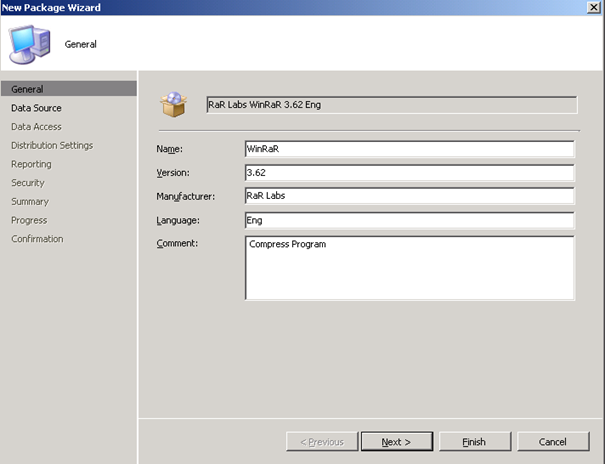Select the General wizard step

[x=69, y=89]
